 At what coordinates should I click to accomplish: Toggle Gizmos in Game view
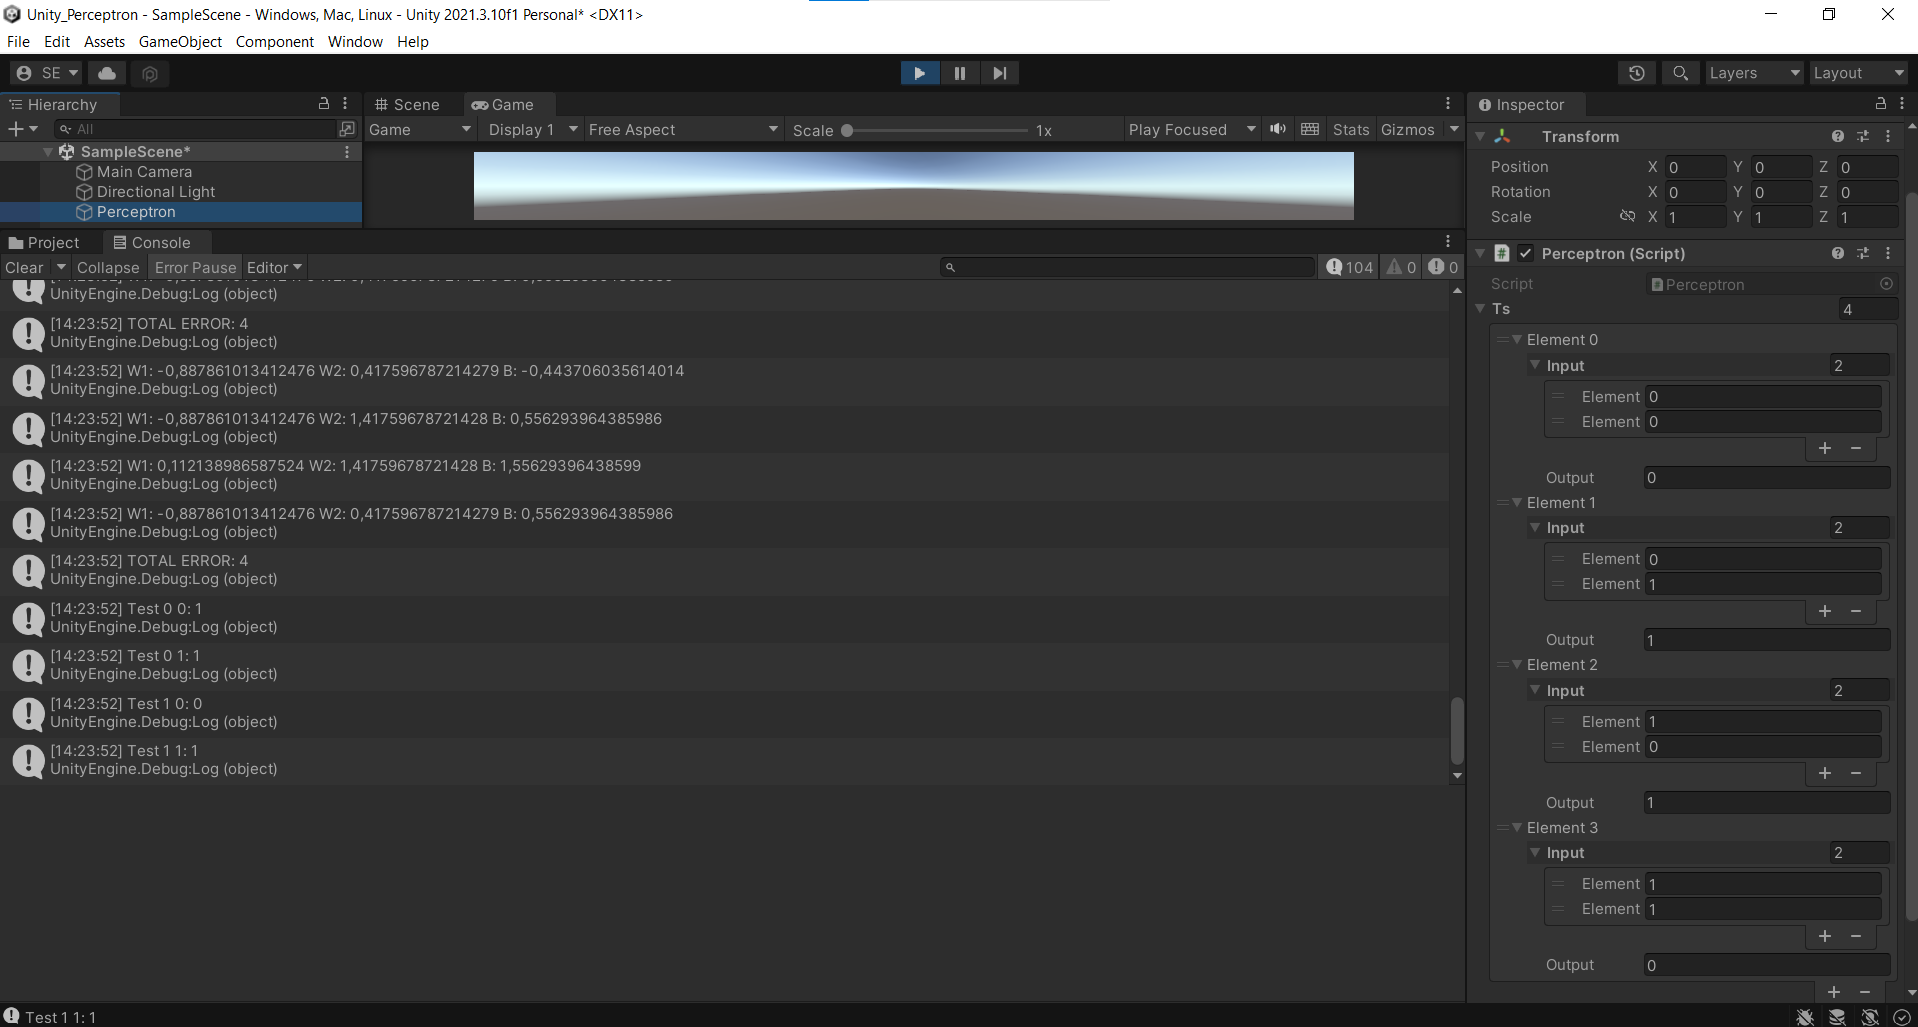coord(1407,130)
